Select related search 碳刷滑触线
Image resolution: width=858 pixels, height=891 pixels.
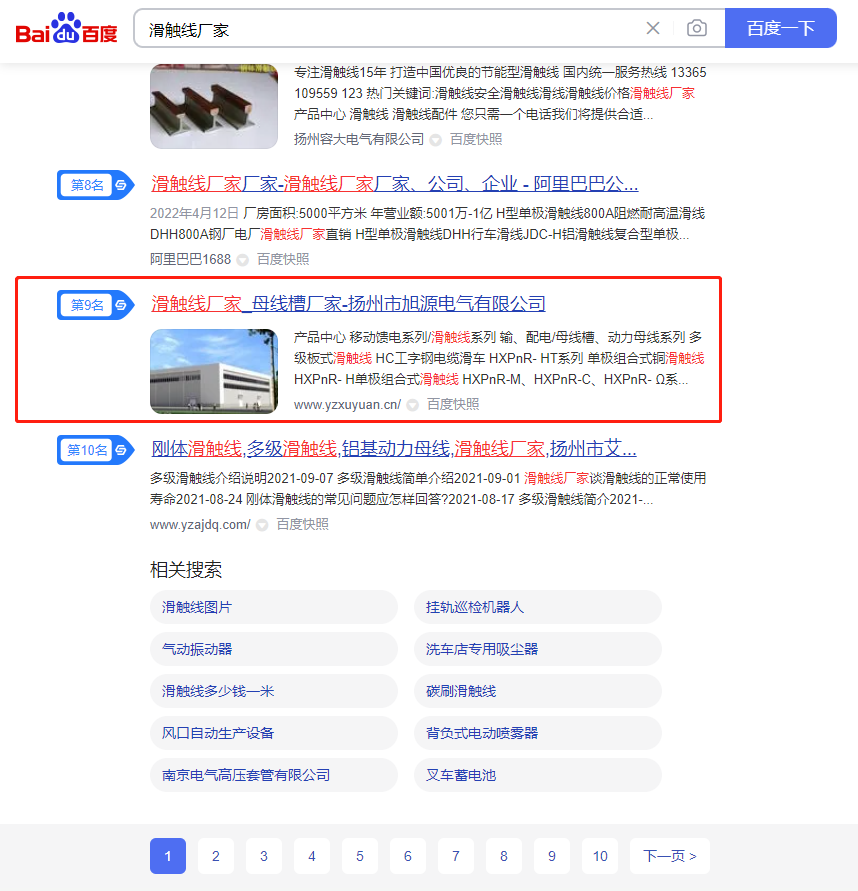(x=538, y=691)
